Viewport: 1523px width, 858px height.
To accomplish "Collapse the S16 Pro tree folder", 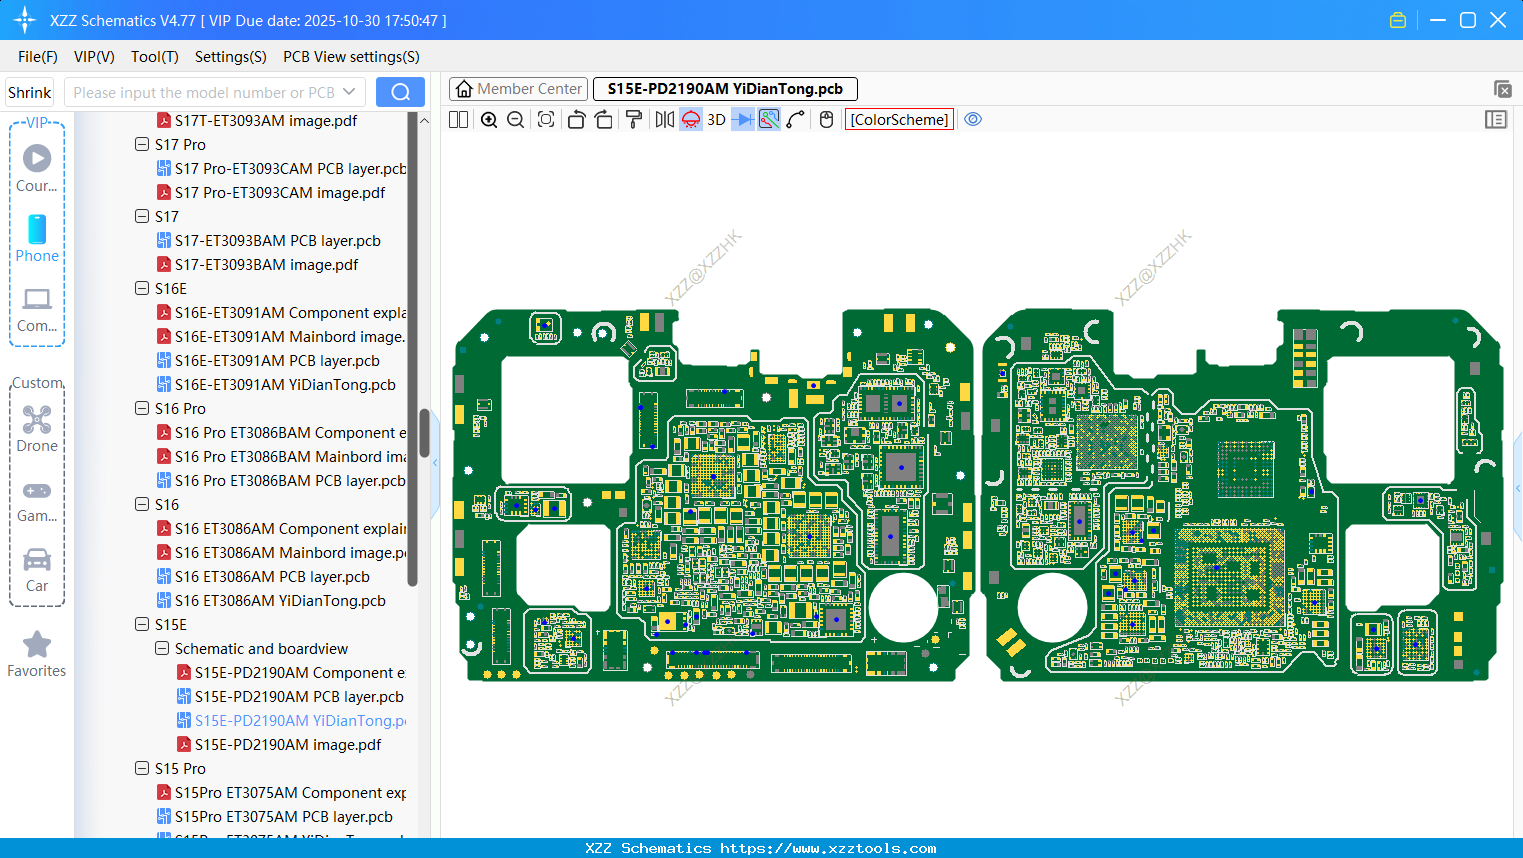I will tap(142, 408).
